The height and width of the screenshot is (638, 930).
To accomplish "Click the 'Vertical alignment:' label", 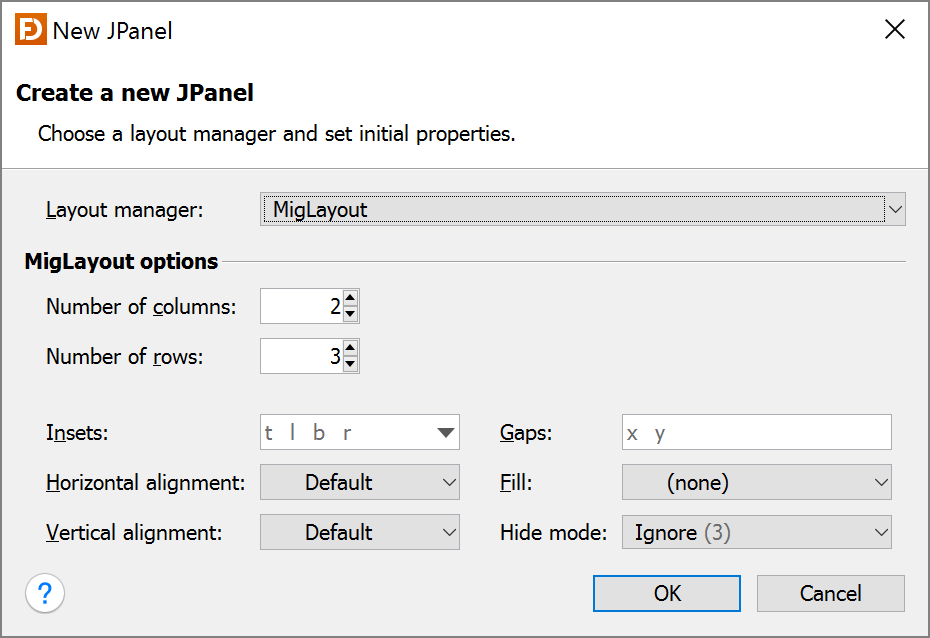I will pyautogui.click(x=134, y=532).
